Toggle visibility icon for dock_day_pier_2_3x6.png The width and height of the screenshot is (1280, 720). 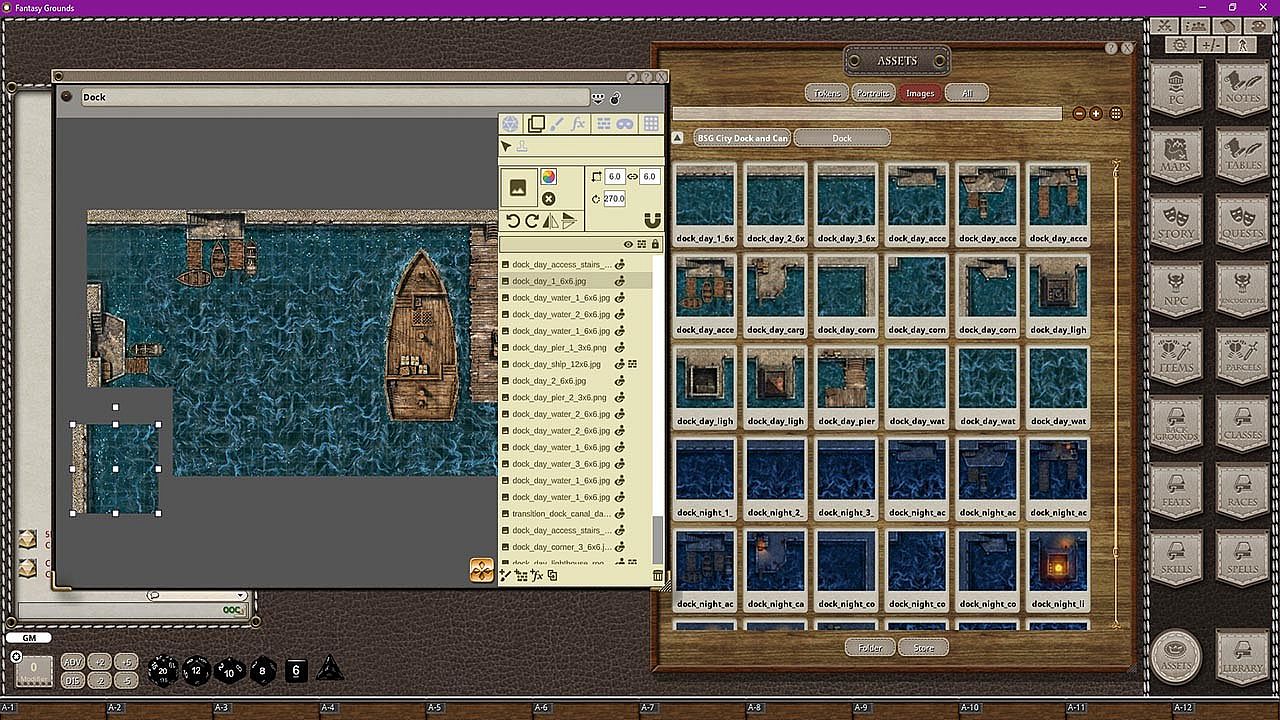coord(620,397)
